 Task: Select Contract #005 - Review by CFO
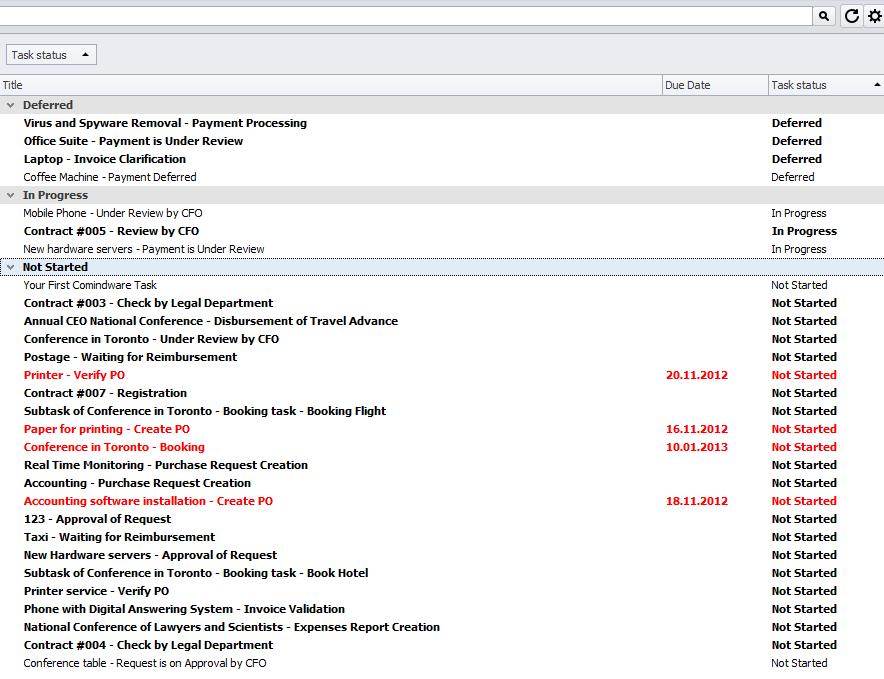pos(113,231)
